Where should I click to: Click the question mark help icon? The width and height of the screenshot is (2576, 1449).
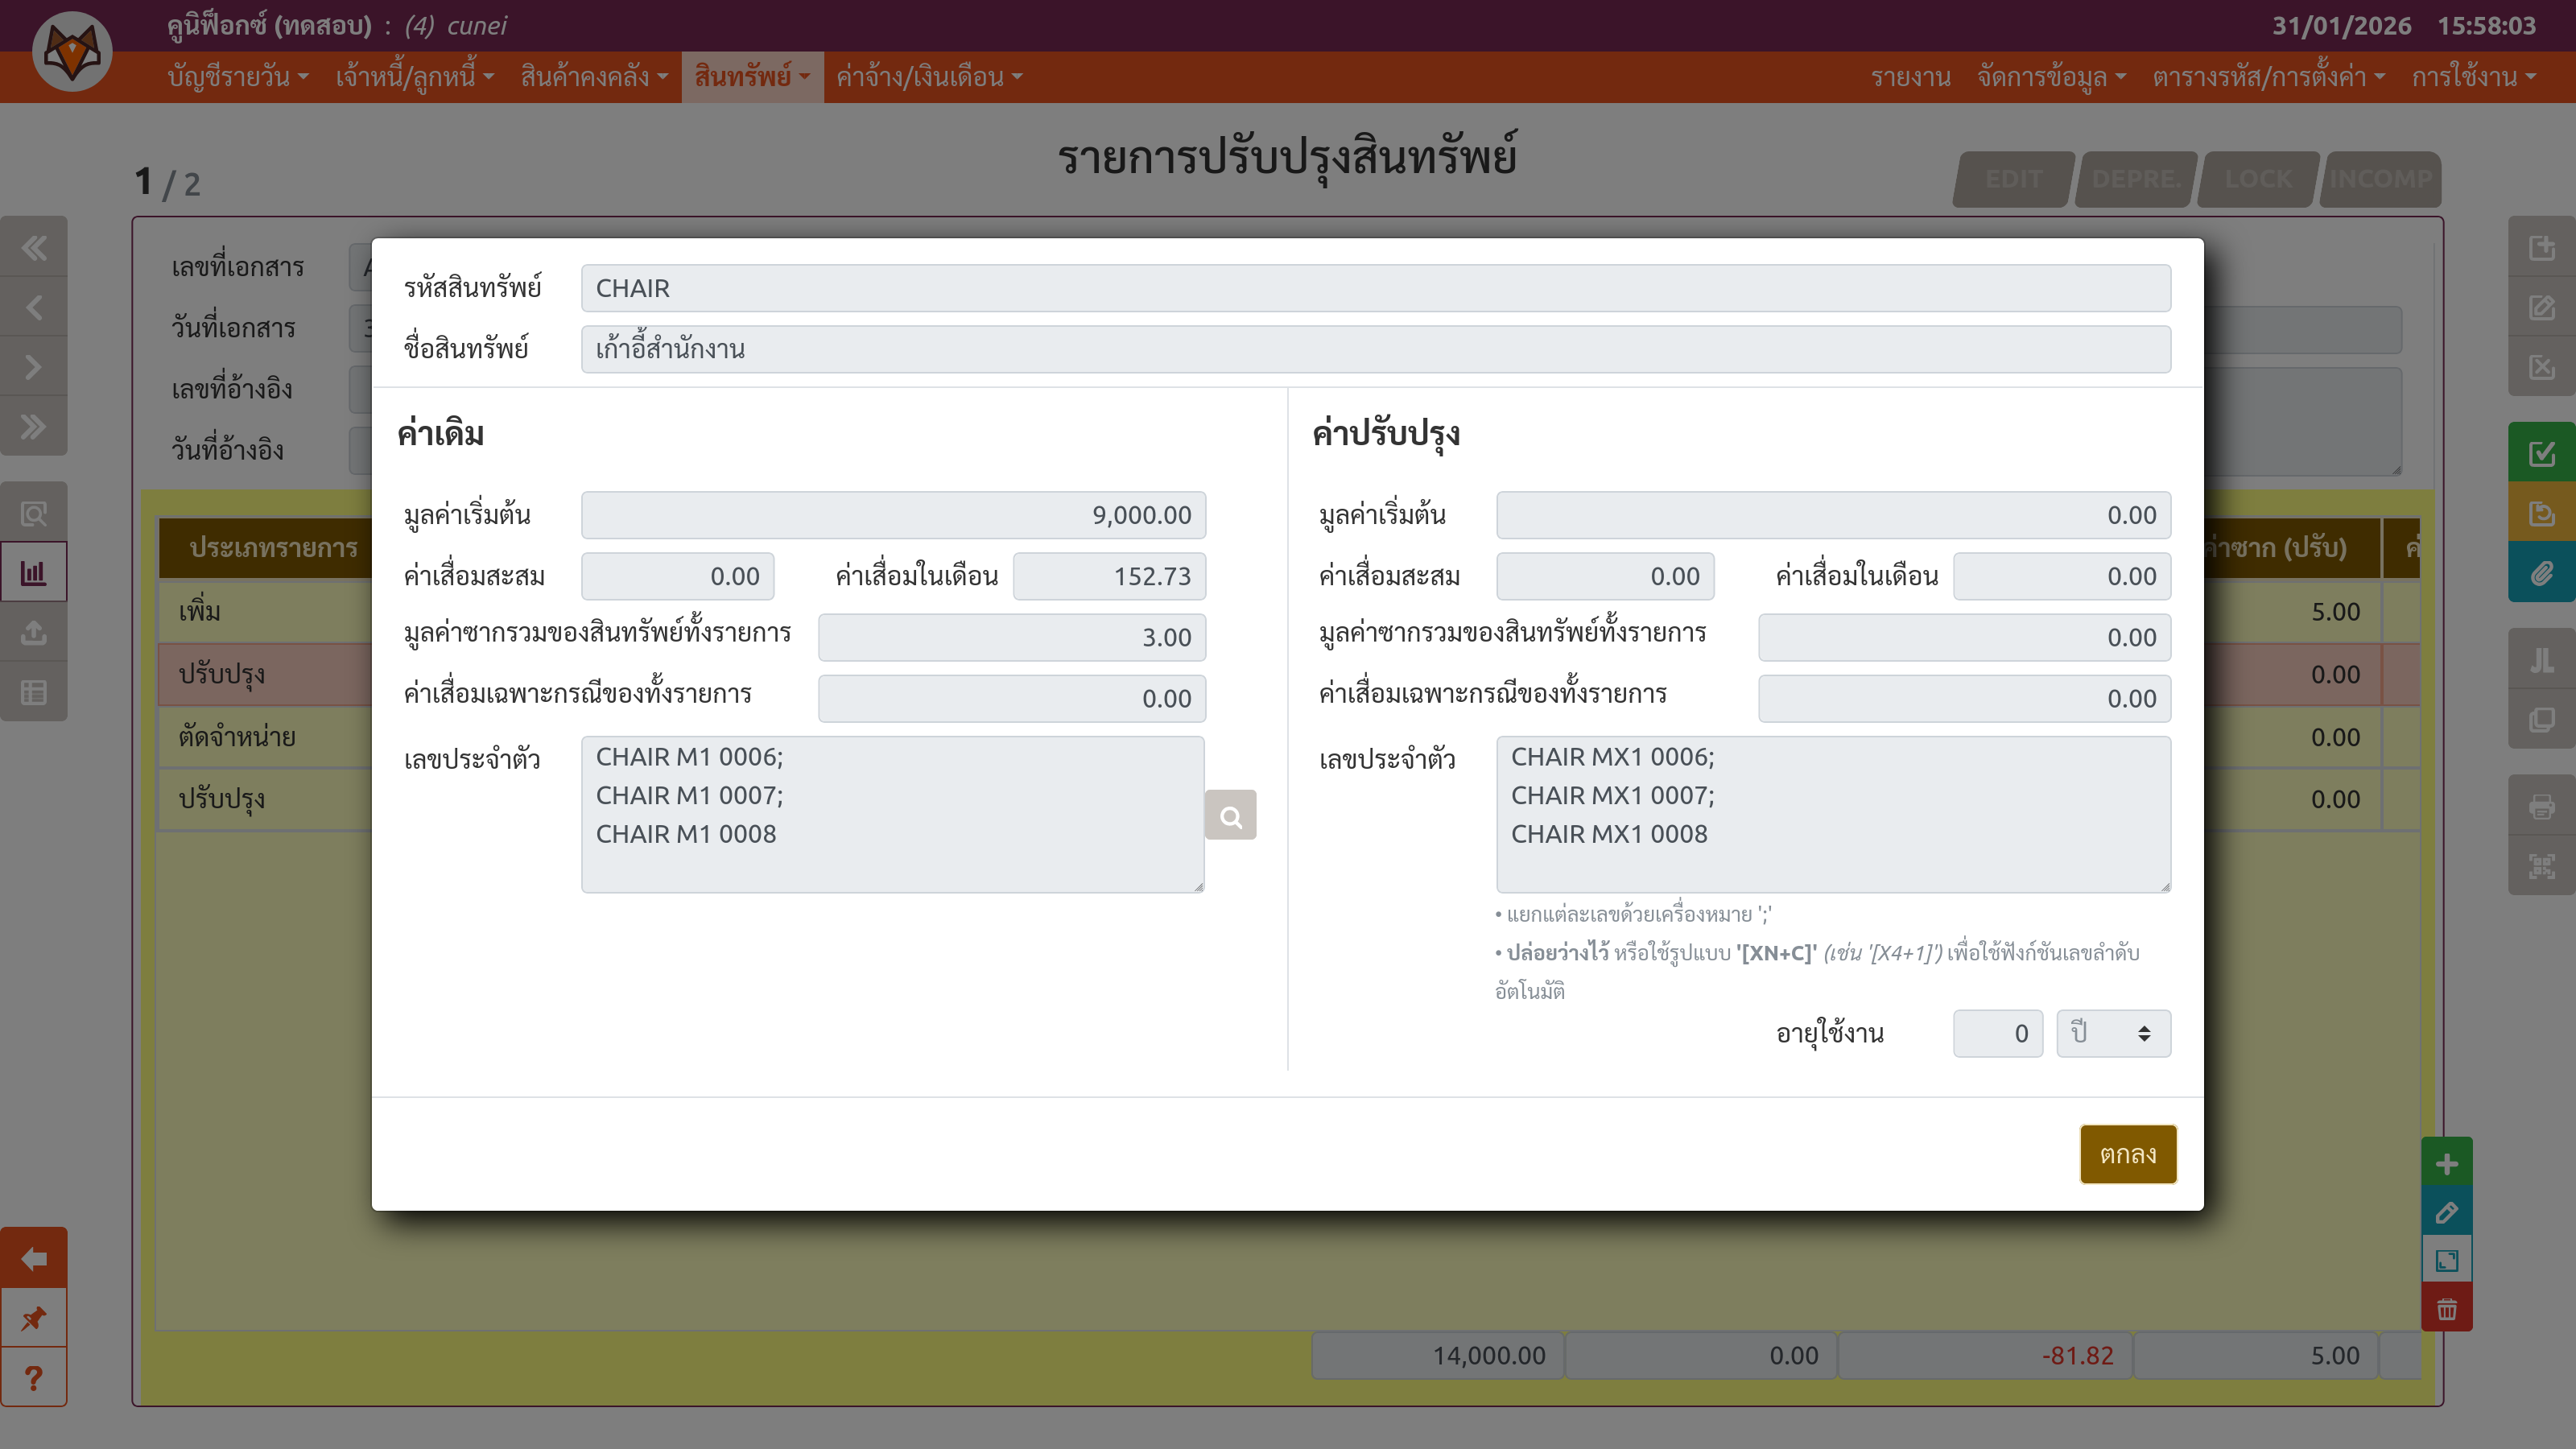coord(33,1378)
